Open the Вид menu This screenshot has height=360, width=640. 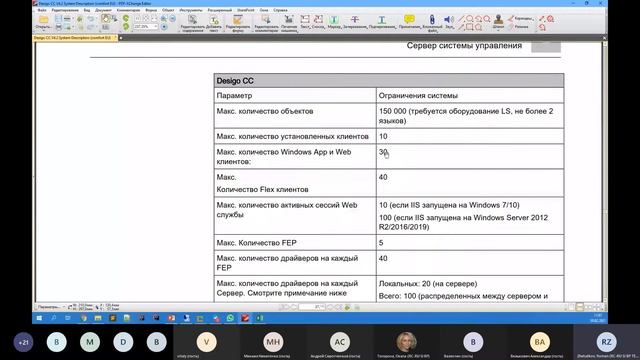point(87,10)
